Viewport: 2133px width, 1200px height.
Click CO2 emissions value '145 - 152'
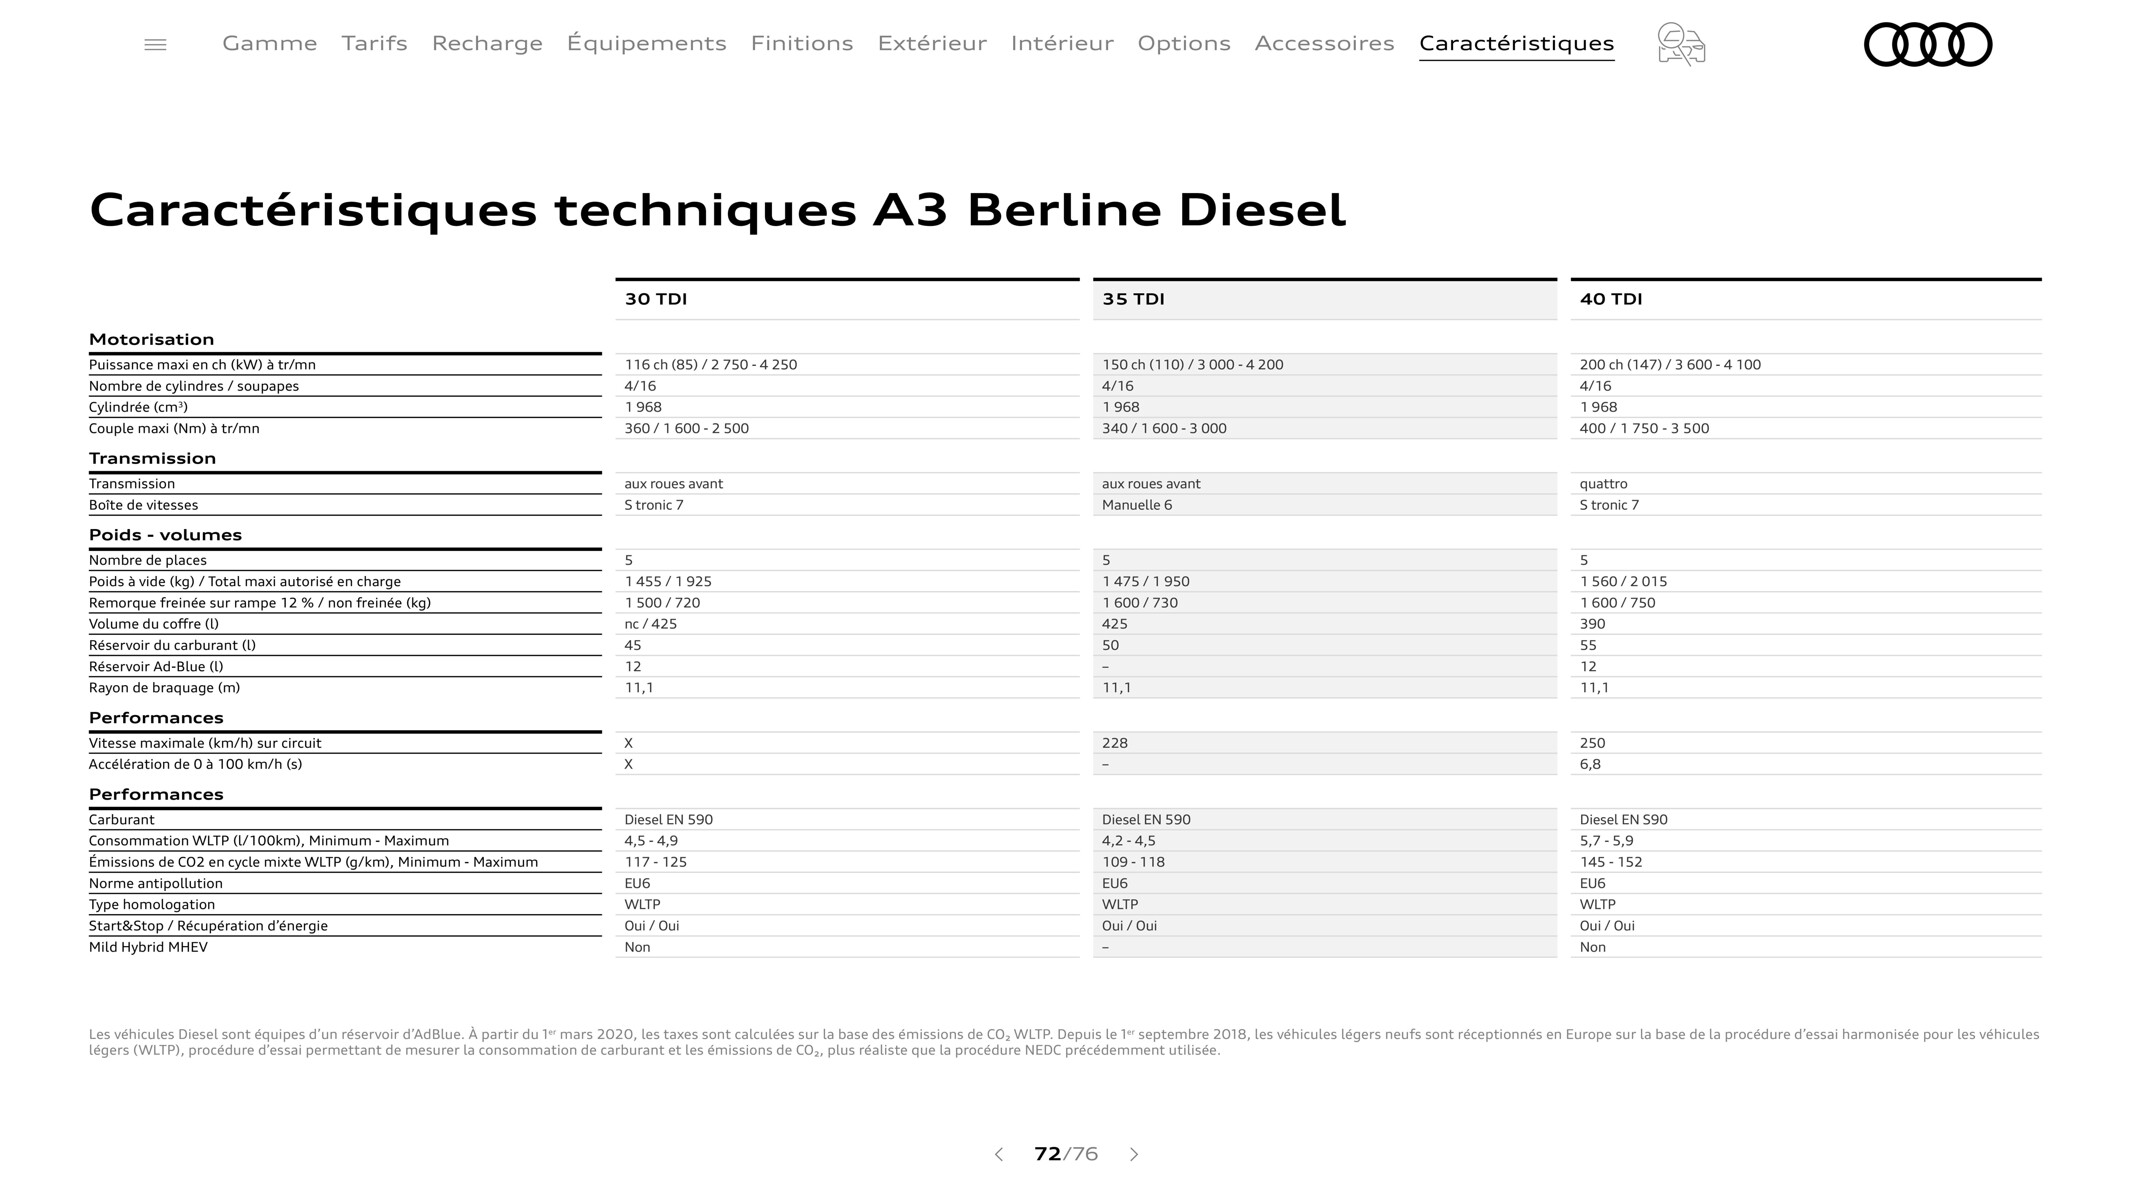point(1610,862)
